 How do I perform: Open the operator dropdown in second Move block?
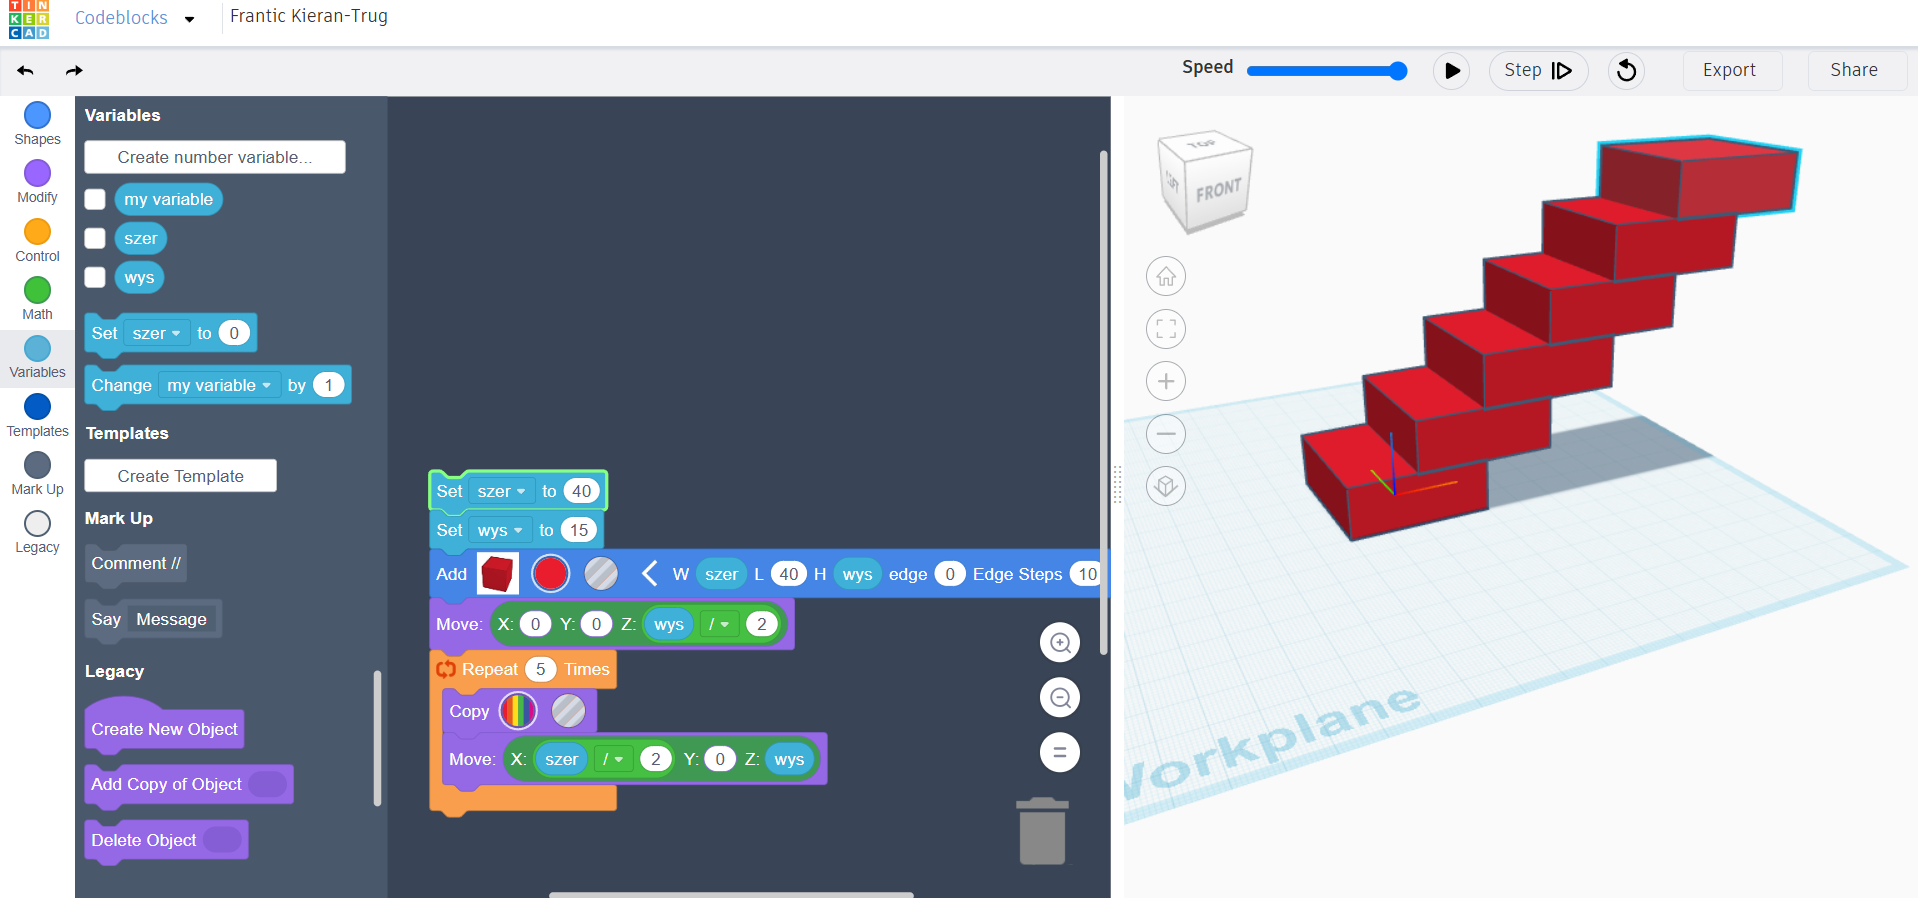(613, 759)
